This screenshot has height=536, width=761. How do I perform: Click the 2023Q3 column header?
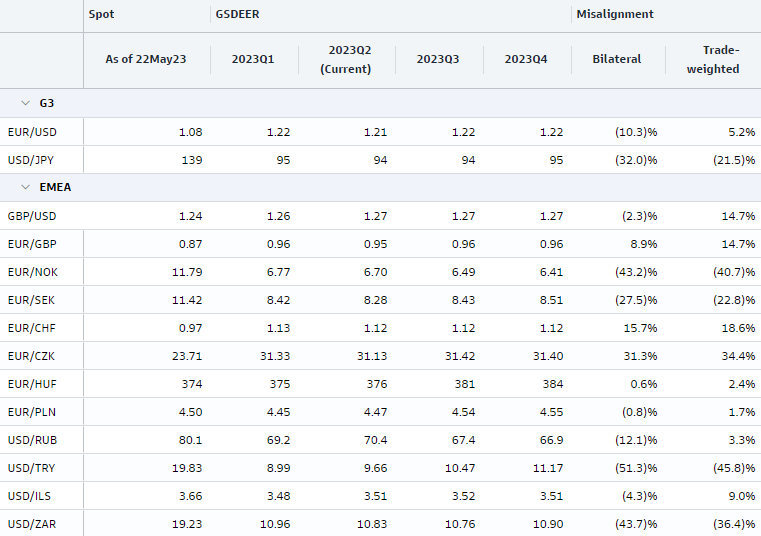click(438, 60)
